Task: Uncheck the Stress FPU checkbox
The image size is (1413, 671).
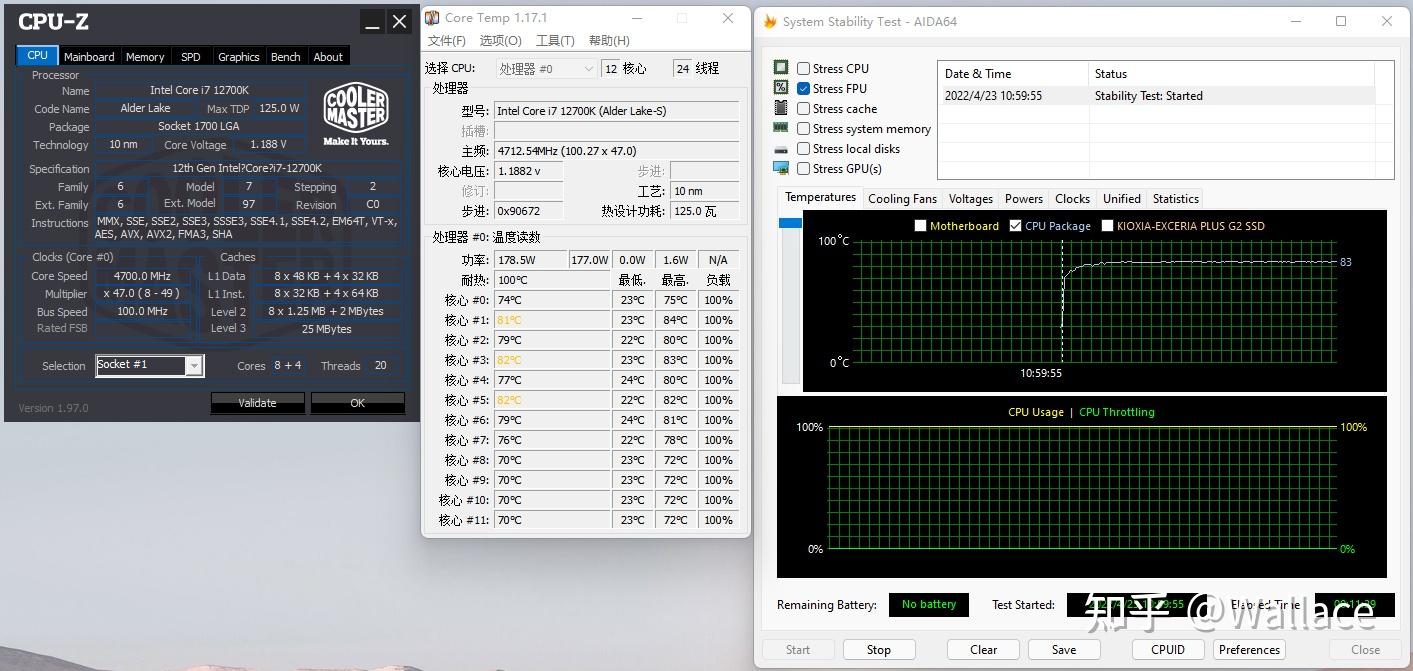Action: click(803, 88)
